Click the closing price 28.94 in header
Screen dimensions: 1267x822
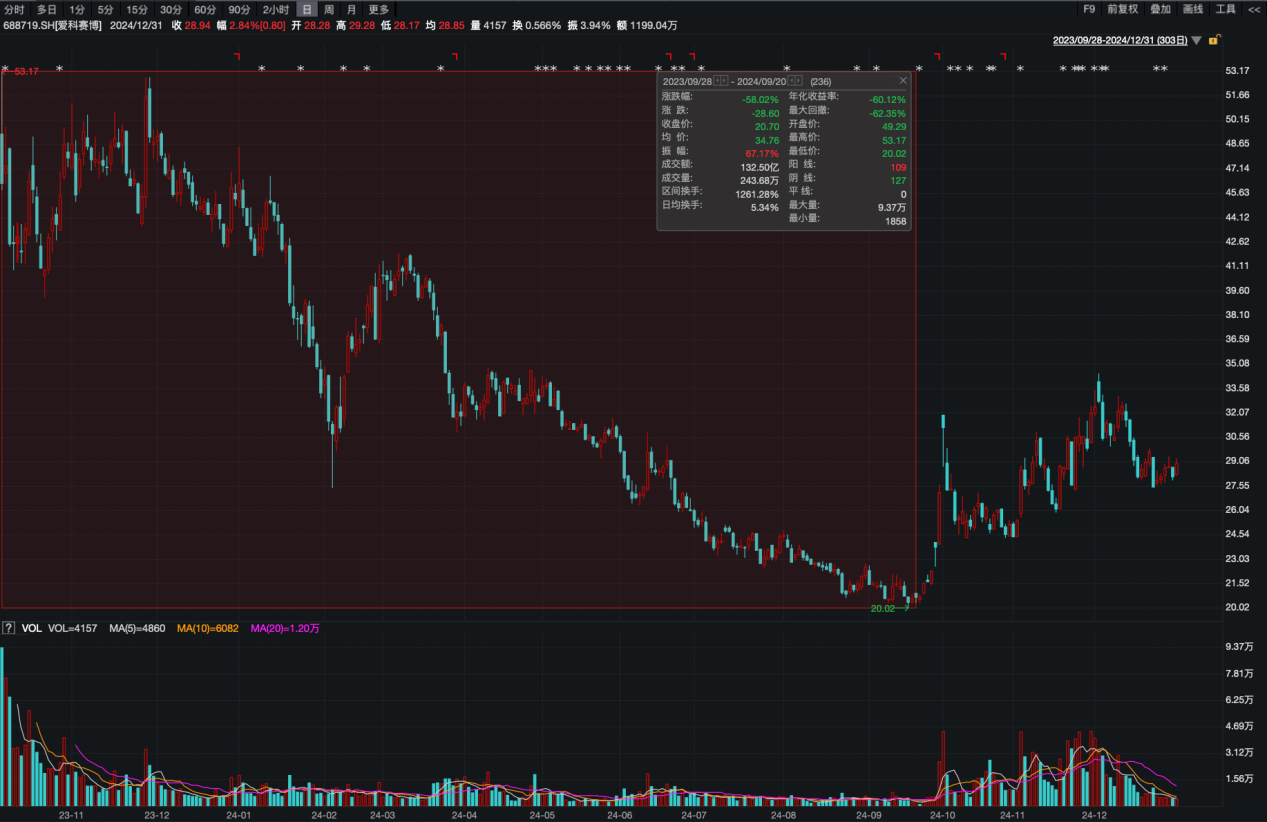196,25
